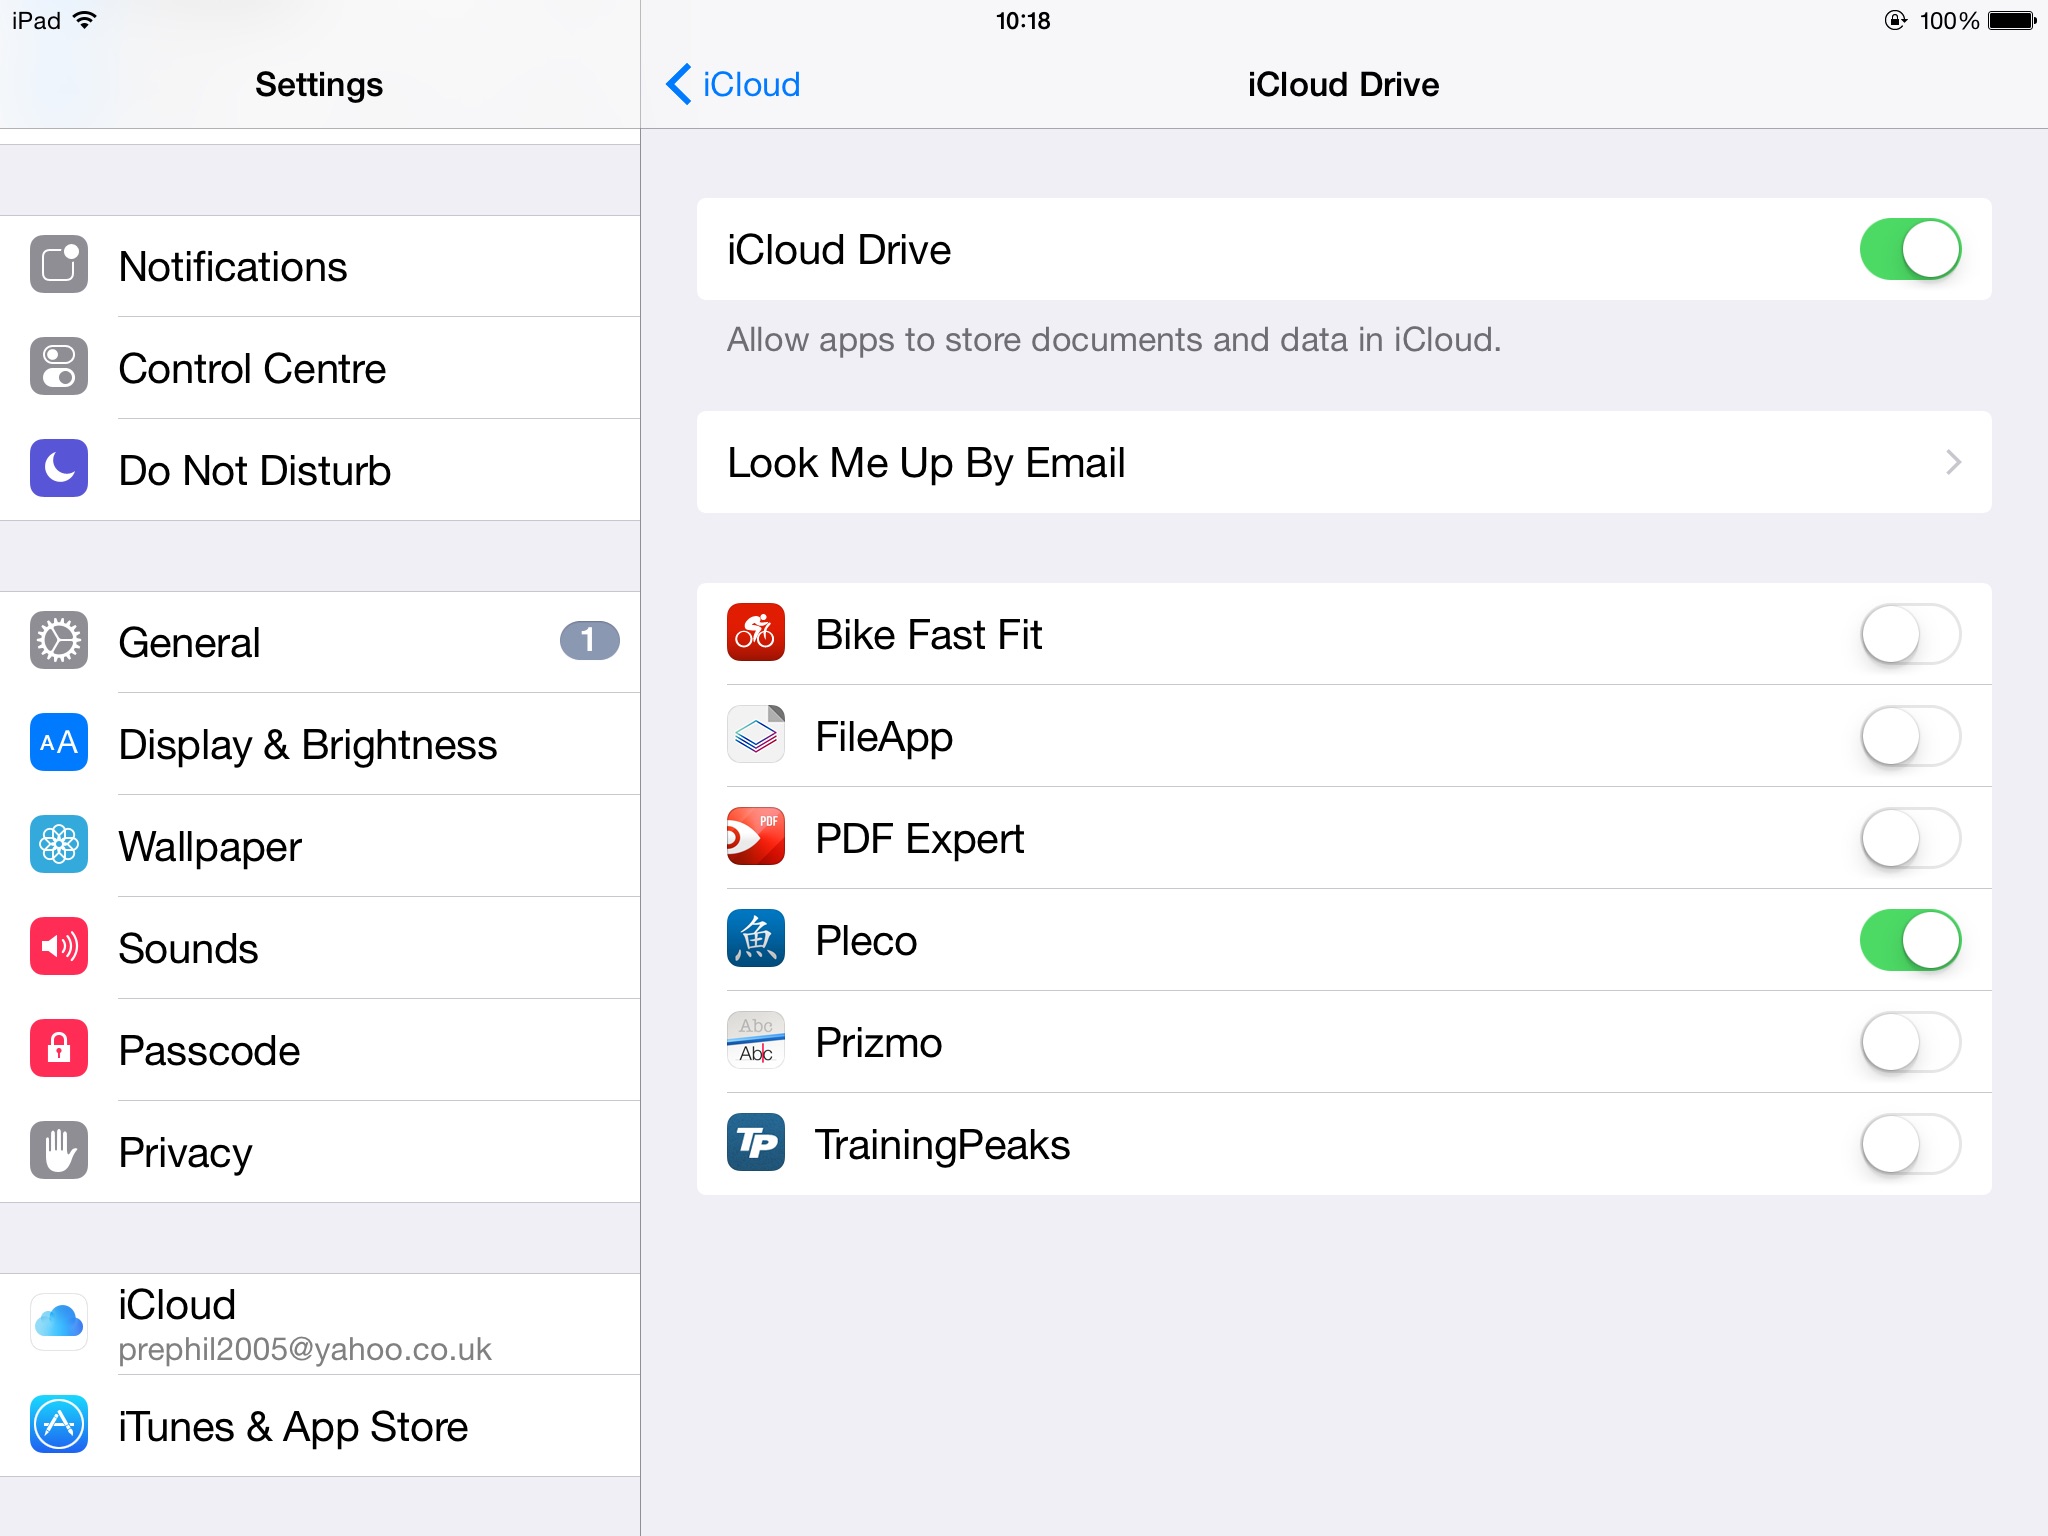Open Wallpaper settings
Image resolution: width=2048 pixels, height=1536 pixels.
[x=320, y=846]
